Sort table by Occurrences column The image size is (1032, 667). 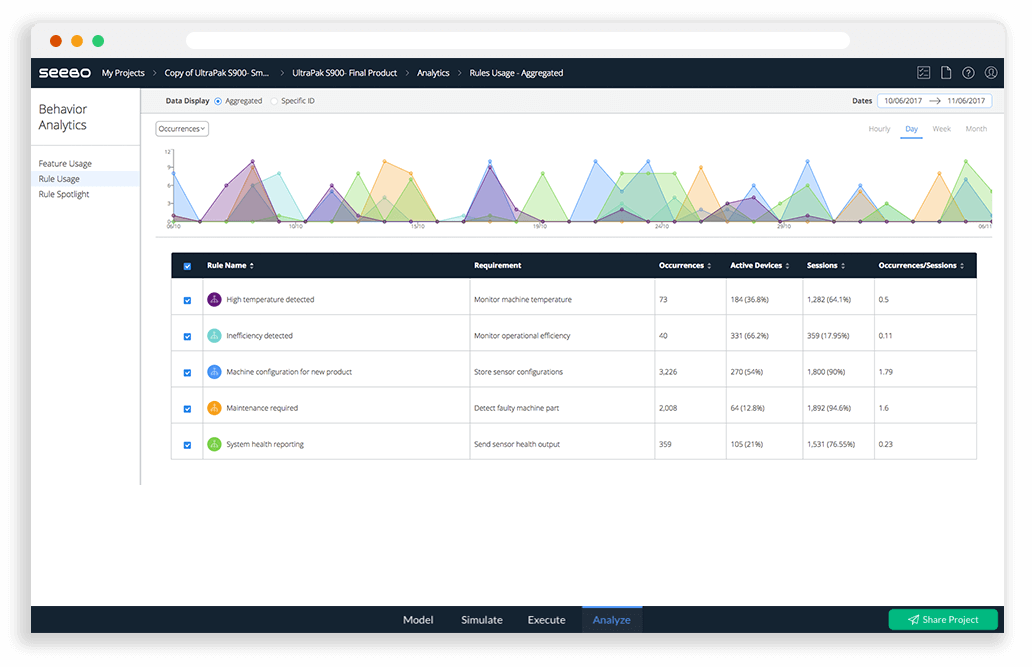pos(685,265)
